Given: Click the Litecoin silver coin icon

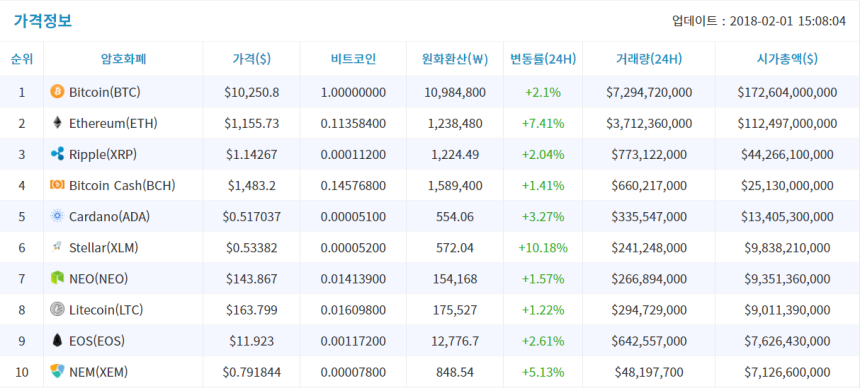Looking at the screenshot, I should [57, 310].
